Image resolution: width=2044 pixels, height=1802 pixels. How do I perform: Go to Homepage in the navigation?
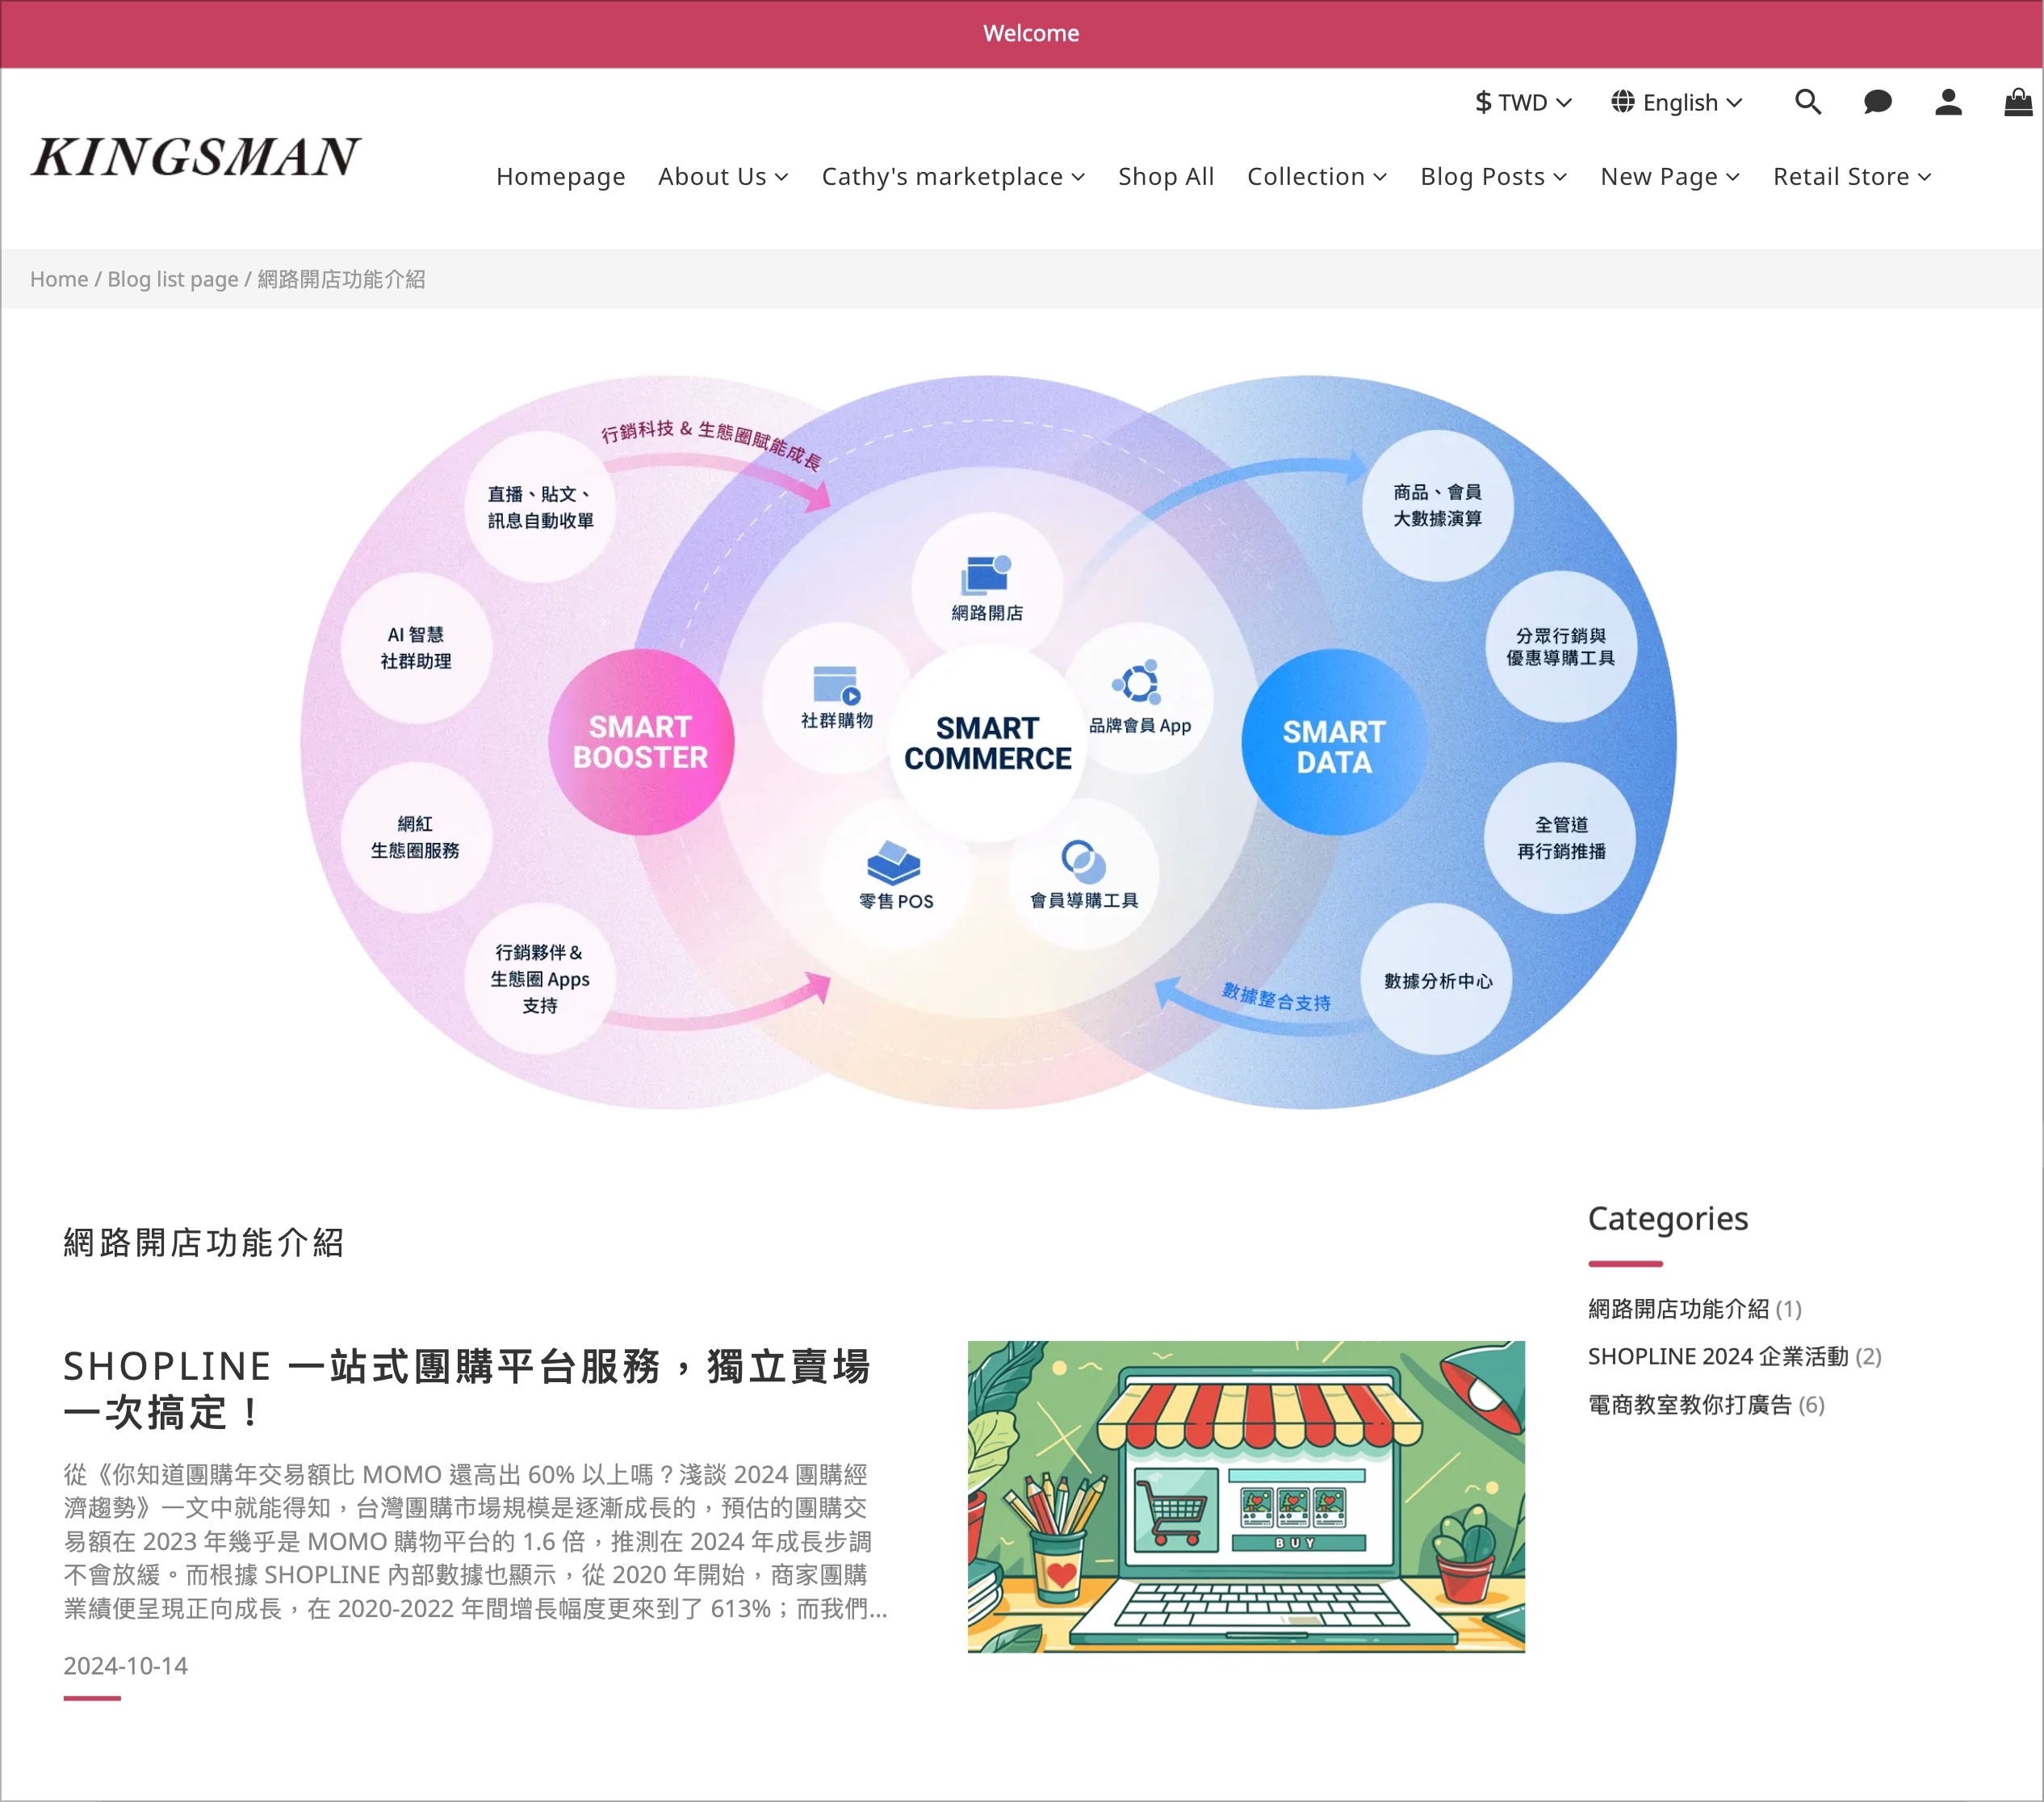561,177
